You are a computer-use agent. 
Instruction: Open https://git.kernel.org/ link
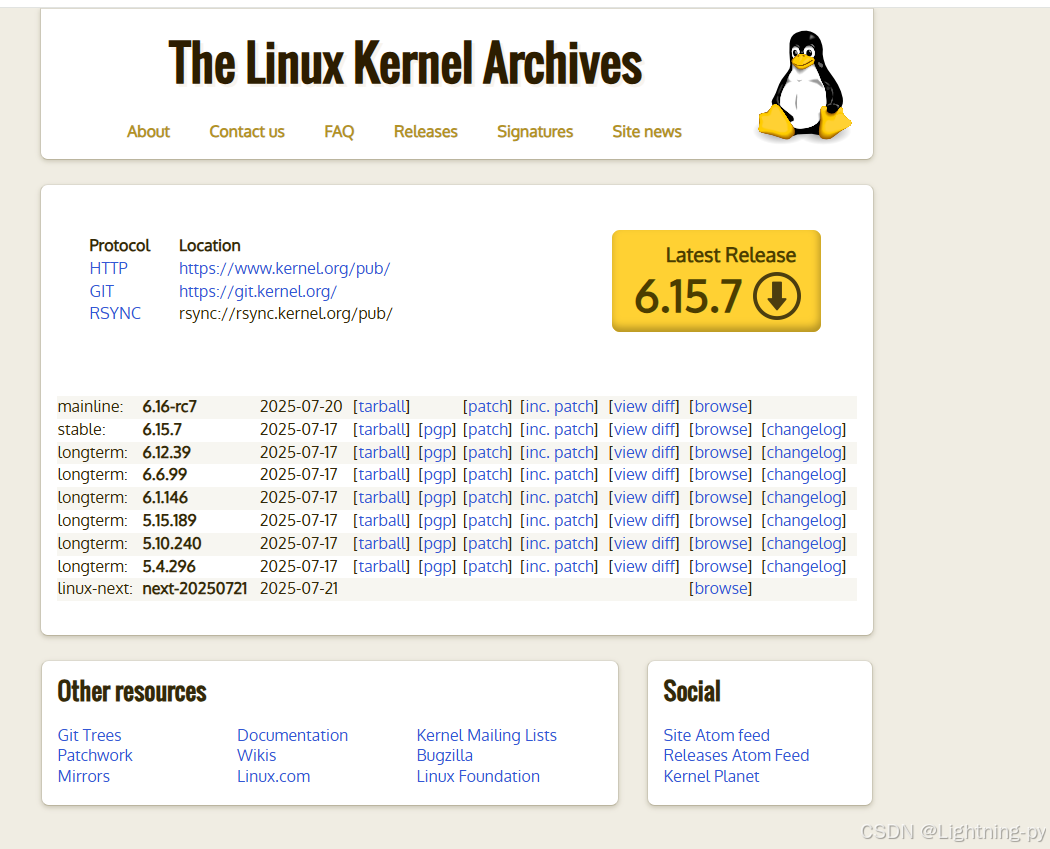[x=257, y=291]
